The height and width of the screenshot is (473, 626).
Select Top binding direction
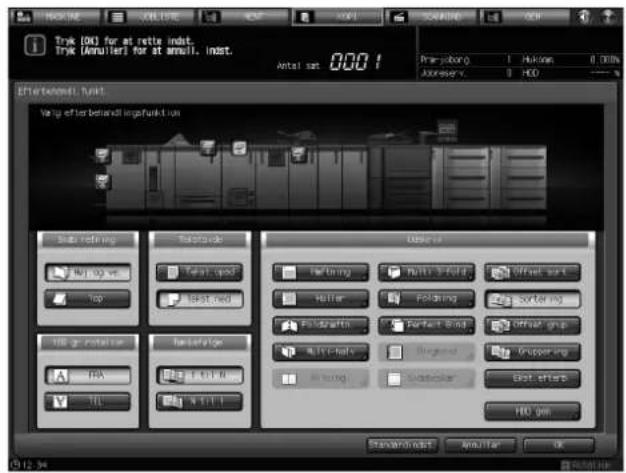pyautogui.click(x=88, y=299)
